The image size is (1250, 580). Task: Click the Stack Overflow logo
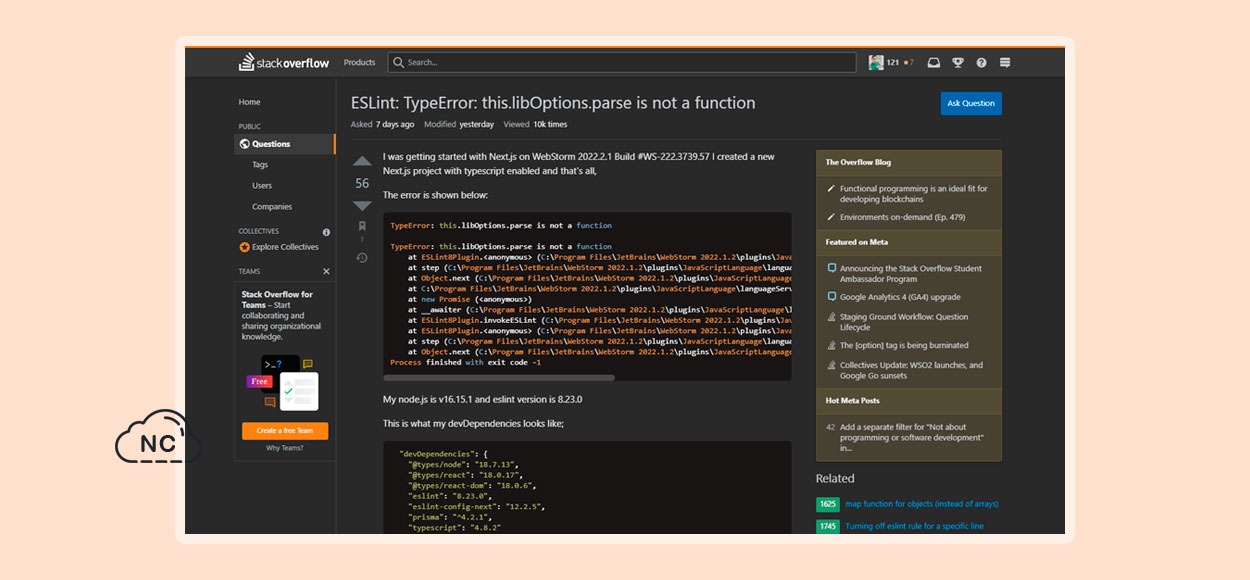(284, 62)
